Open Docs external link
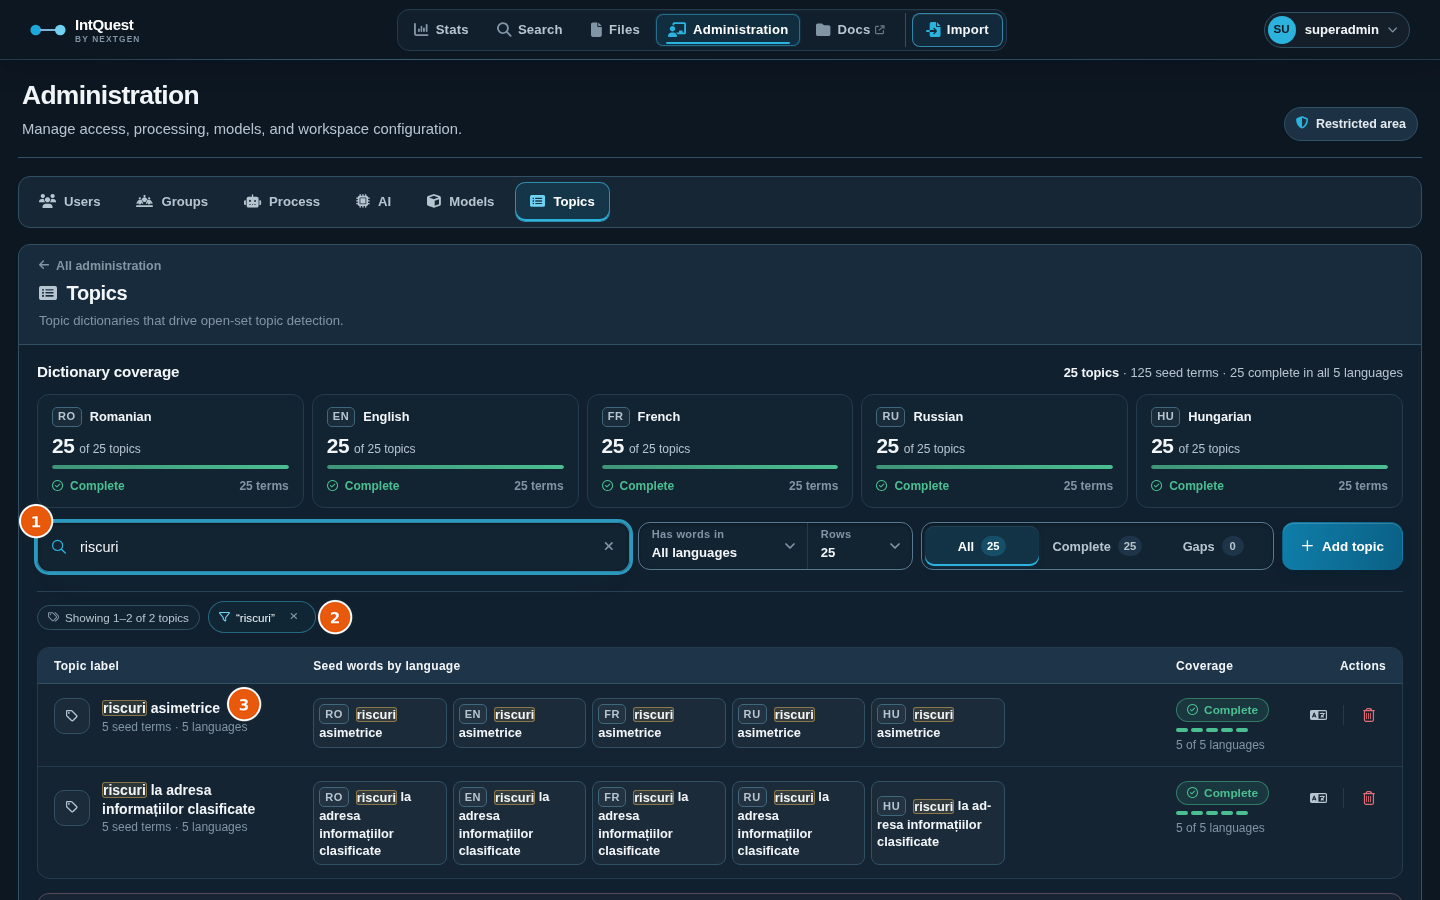1440x900 pixels. coord(850,30)
